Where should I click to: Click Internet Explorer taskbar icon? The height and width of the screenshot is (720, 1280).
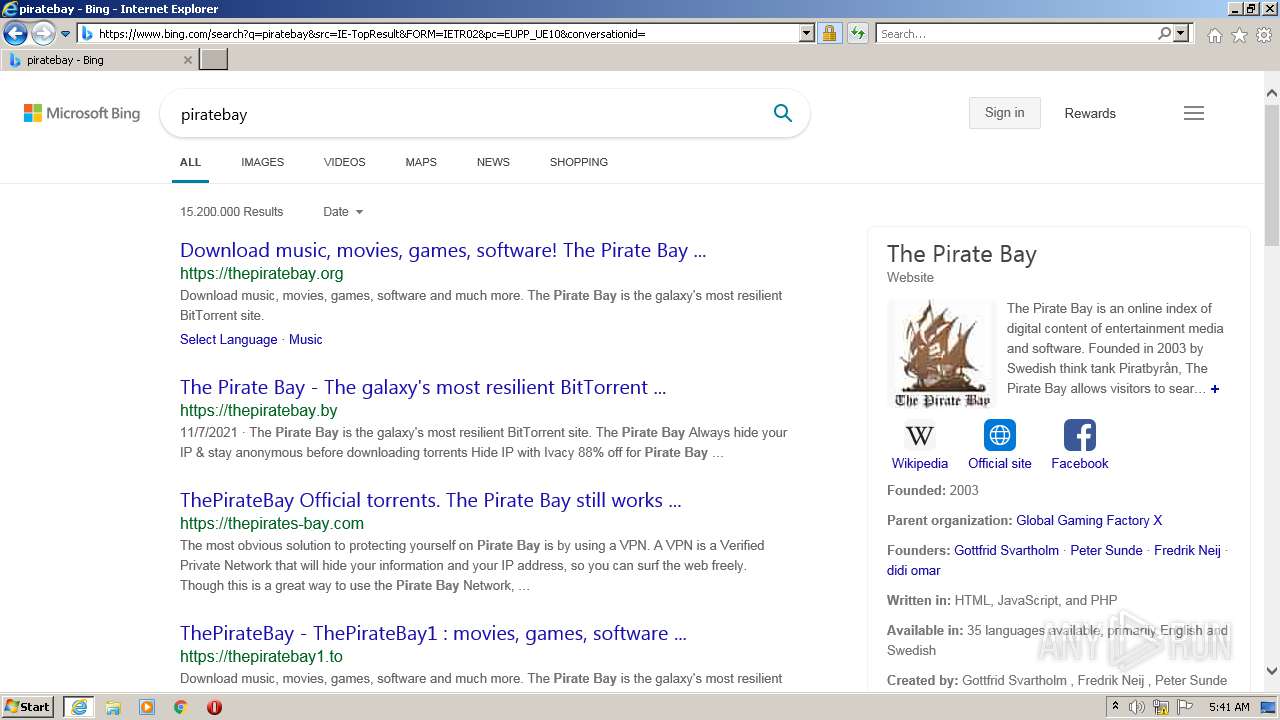pos(79,707)
